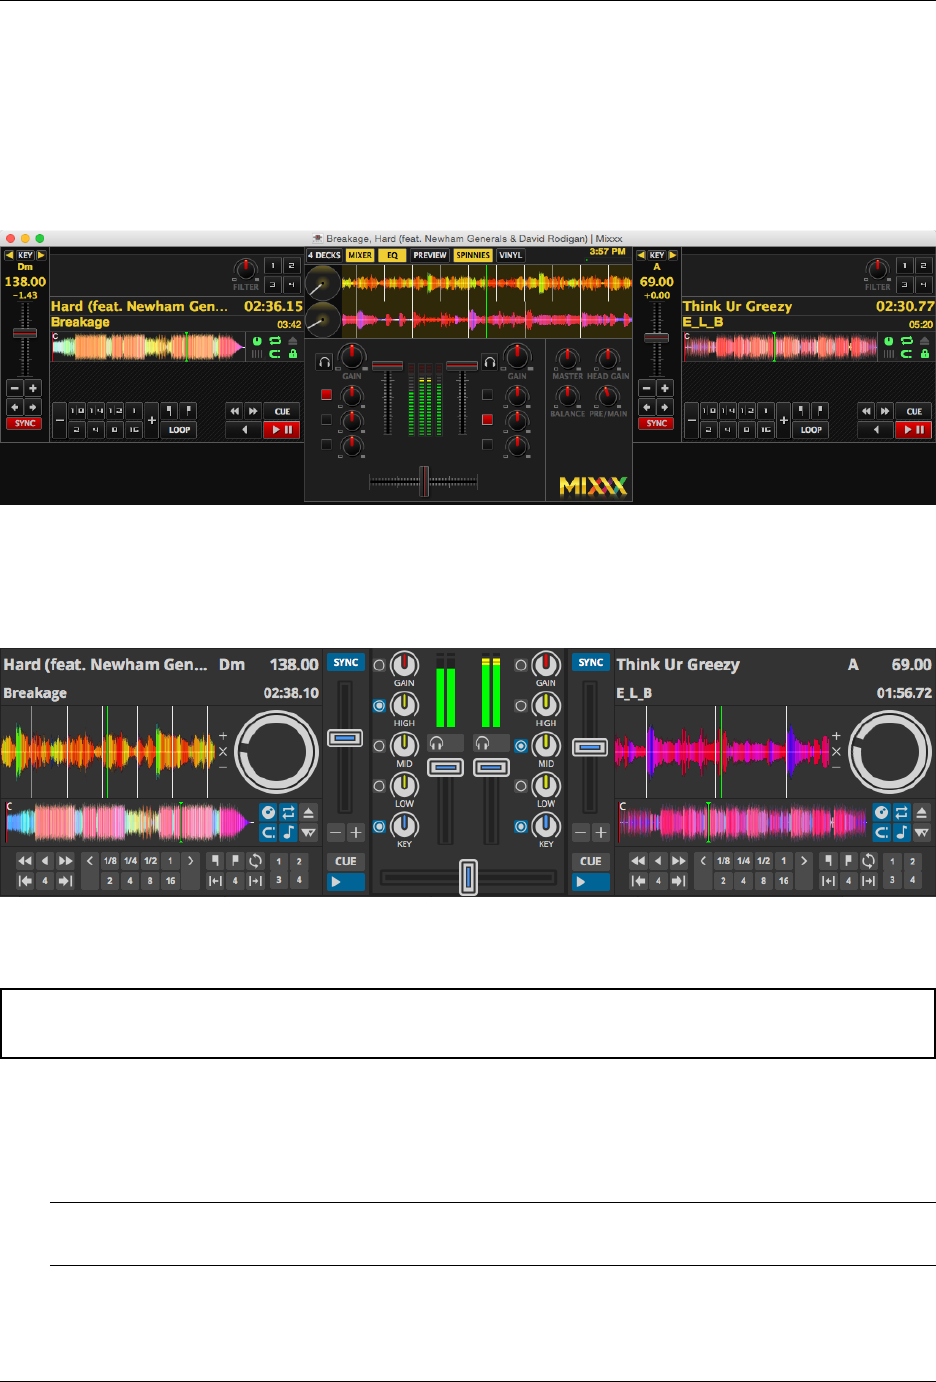The height and width of the screenshot is (1382, 936).
Task: Click CUE on upper skin's left deck
Action: (x=282, y=411)
